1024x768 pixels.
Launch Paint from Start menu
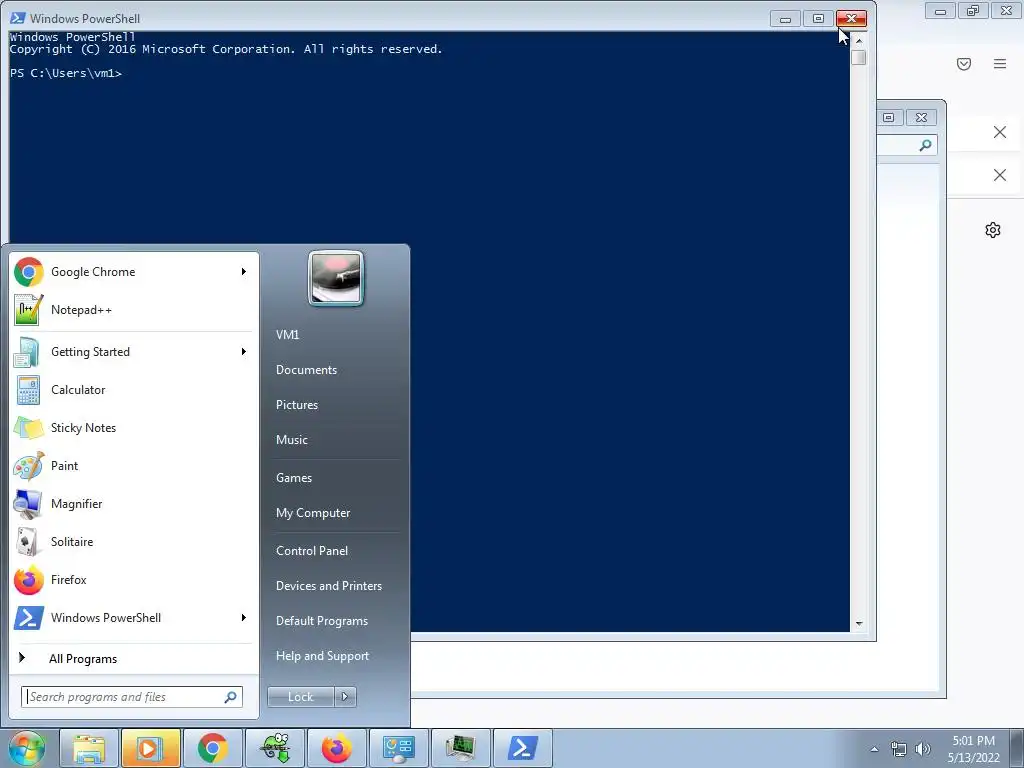coord(134,466)
